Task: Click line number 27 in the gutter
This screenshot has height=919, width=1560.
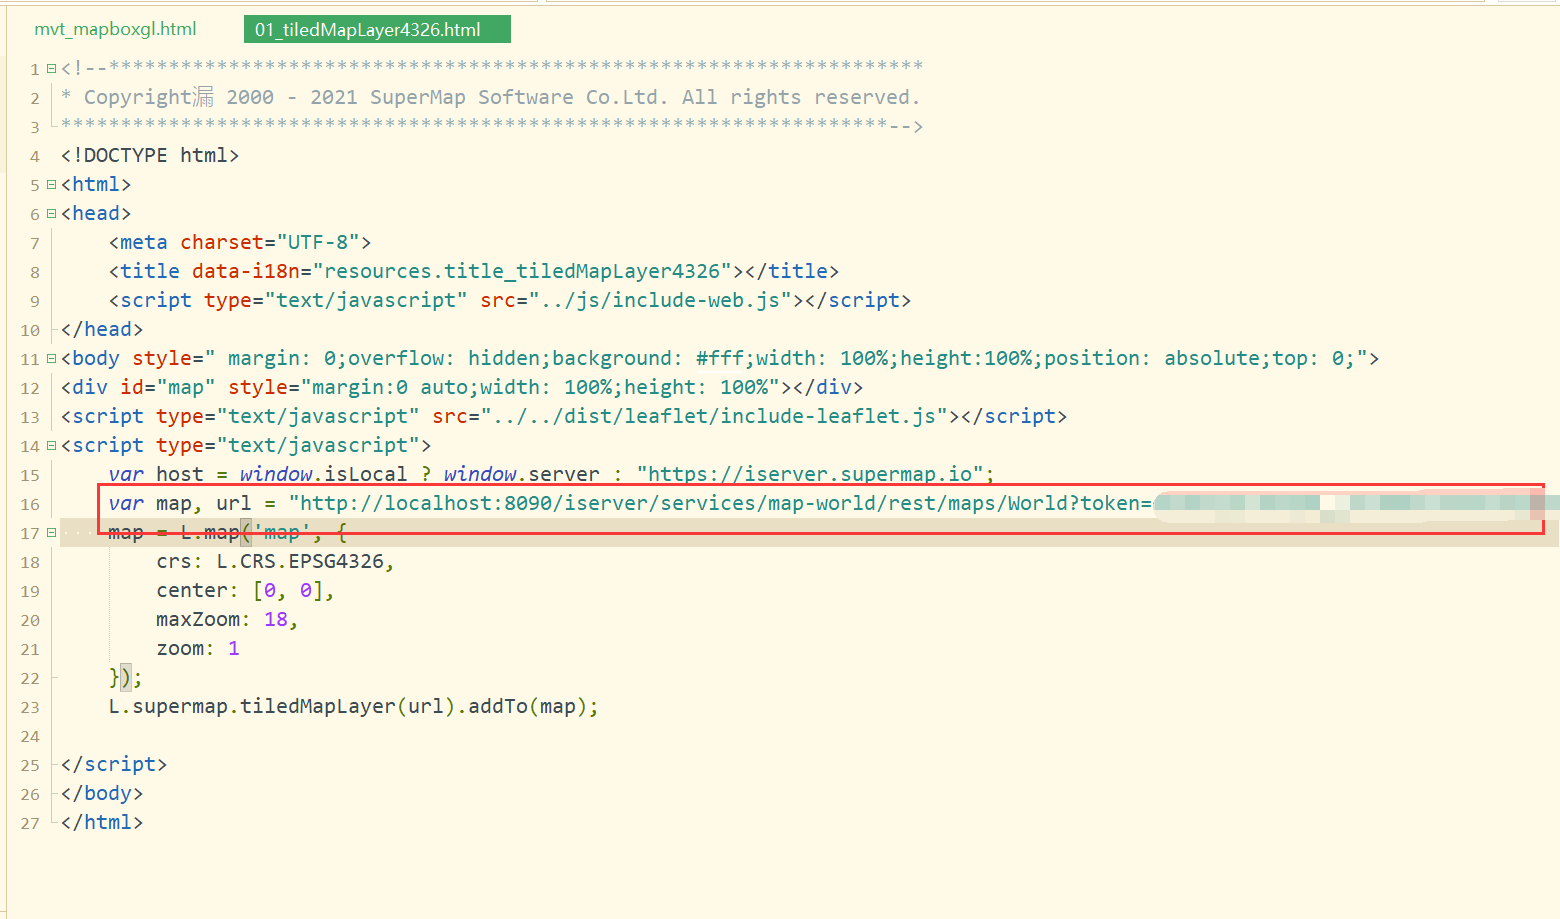Action: (30, 823)
